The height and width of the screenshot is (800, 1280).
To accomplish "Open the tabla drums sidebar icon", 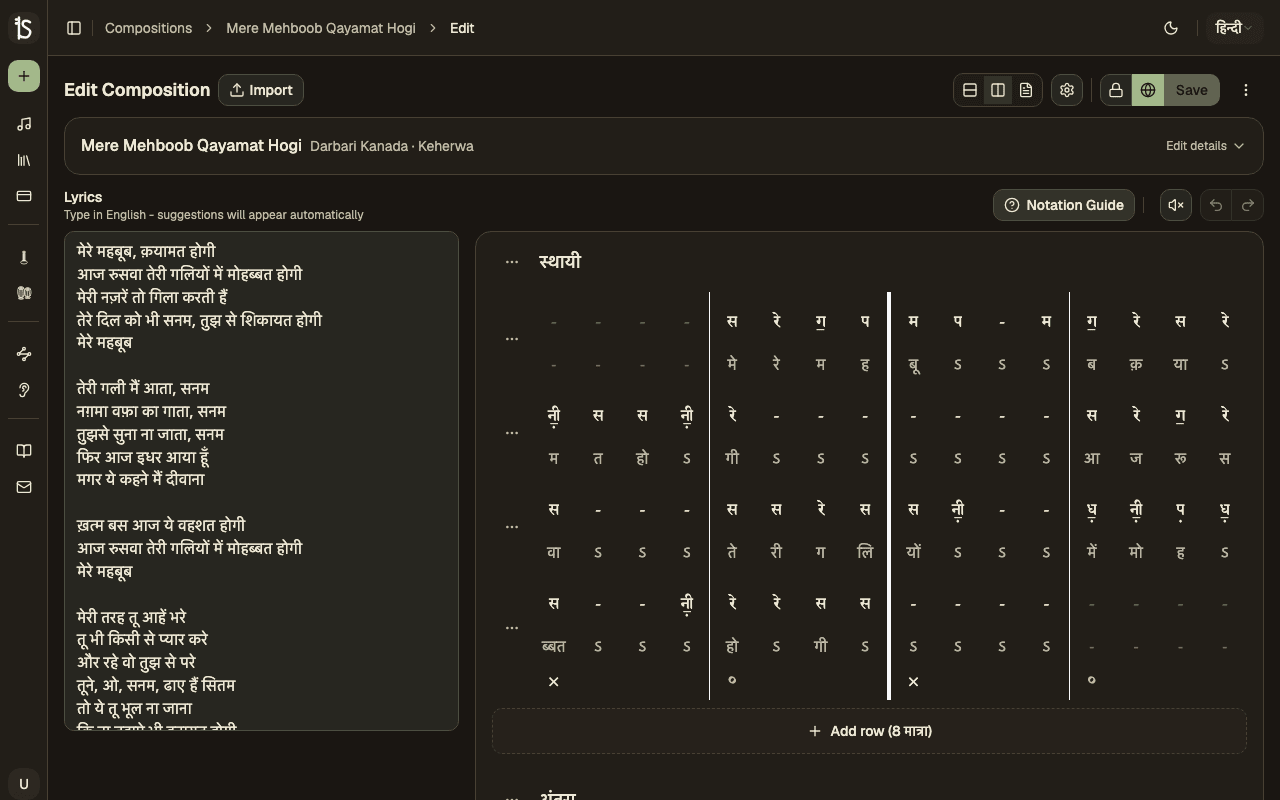I will tap(24, 293).
